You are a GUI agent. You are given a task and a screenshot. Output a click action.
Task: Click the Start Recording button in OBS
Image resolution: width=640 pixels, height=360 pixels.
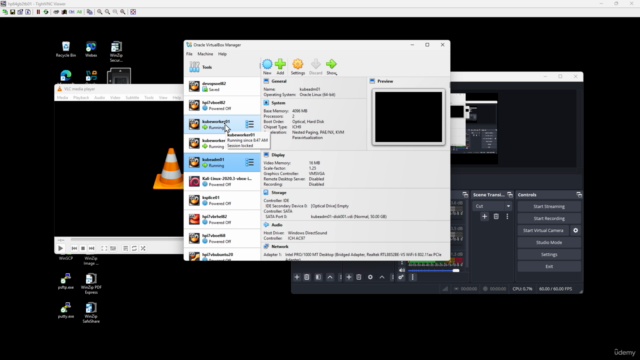549,218
